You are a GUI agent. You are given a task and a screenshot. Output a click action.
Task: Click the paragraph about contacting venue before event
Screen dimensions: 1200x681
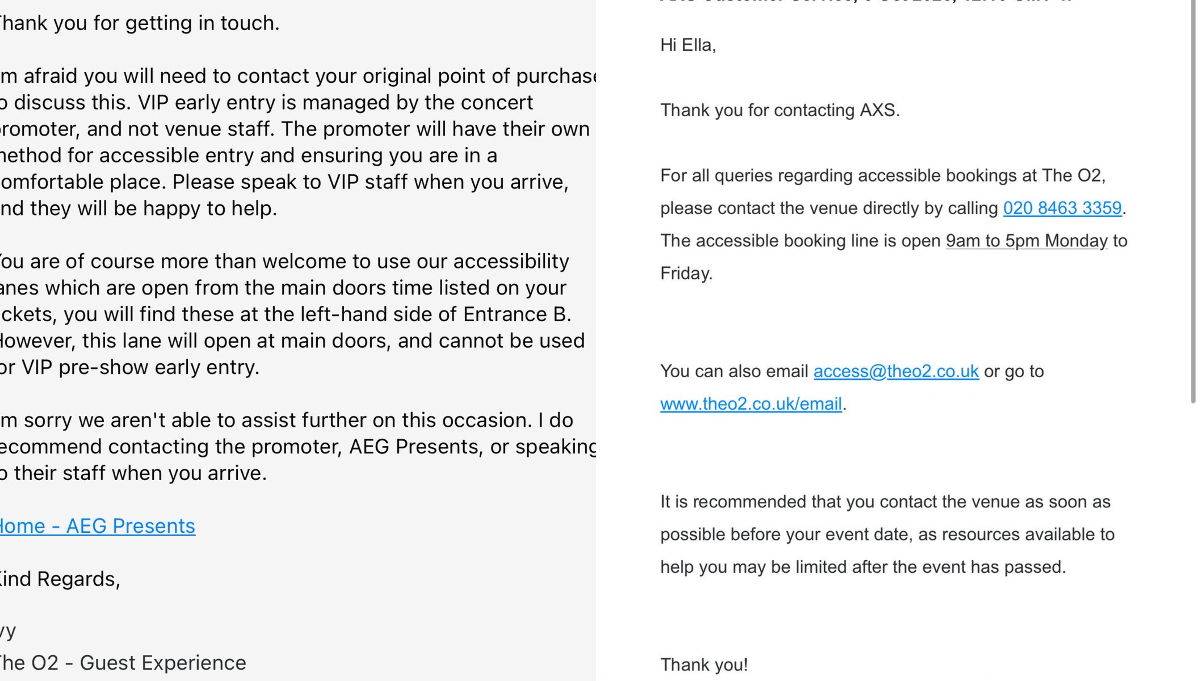pos(887,534)
